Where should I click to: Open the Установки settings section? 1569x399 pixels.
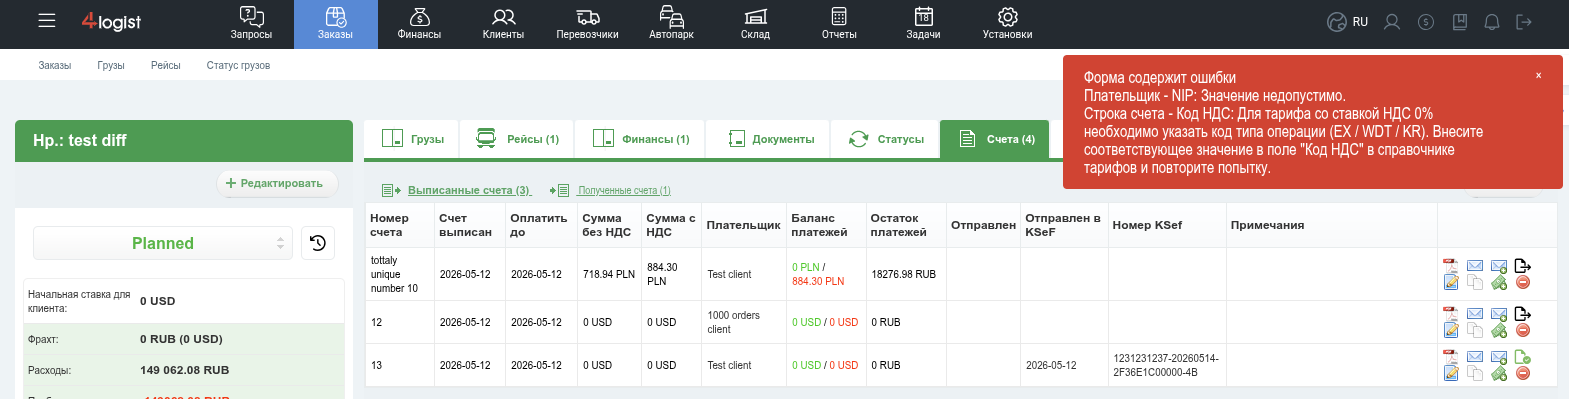(x=1008, y=24)
